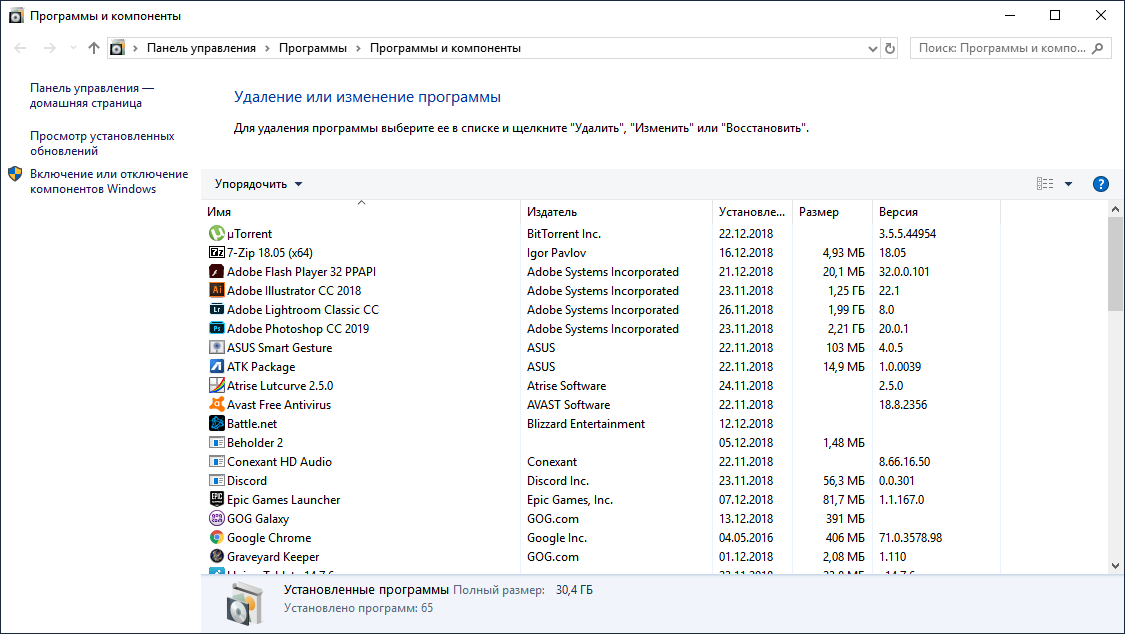Expand the address bar history dropdown
This screenshot has height=634, width=1125.
click(x=872, y=48)
